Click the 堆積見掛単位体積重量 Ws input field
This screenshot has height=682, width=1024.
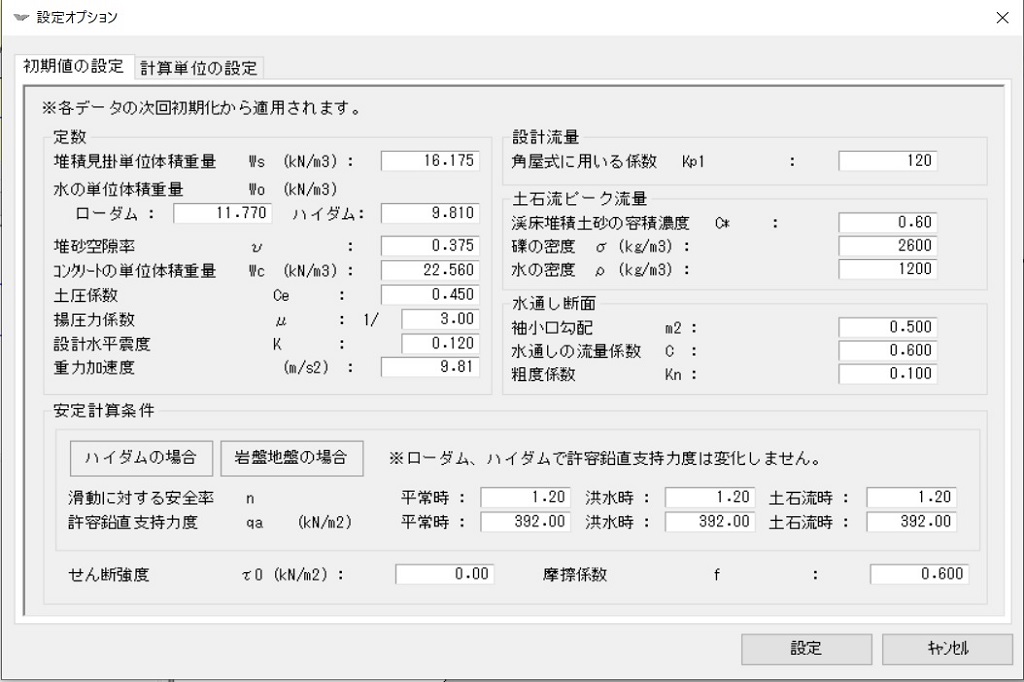click(x=430, y=161)
